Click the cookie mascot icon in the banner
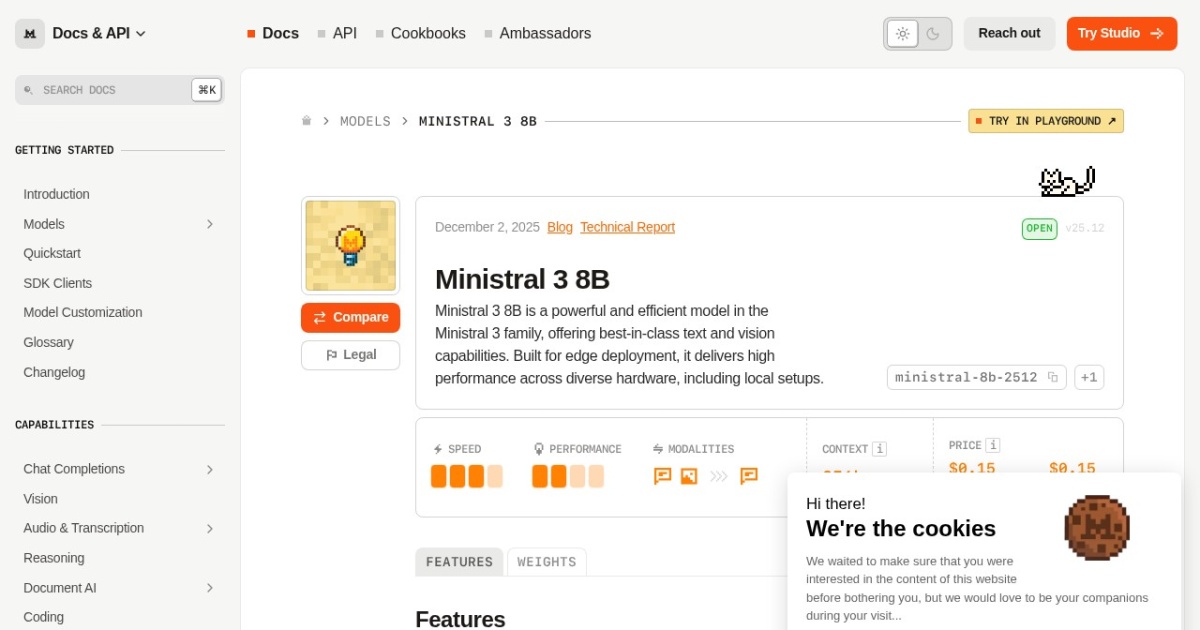 point(1097,528)
